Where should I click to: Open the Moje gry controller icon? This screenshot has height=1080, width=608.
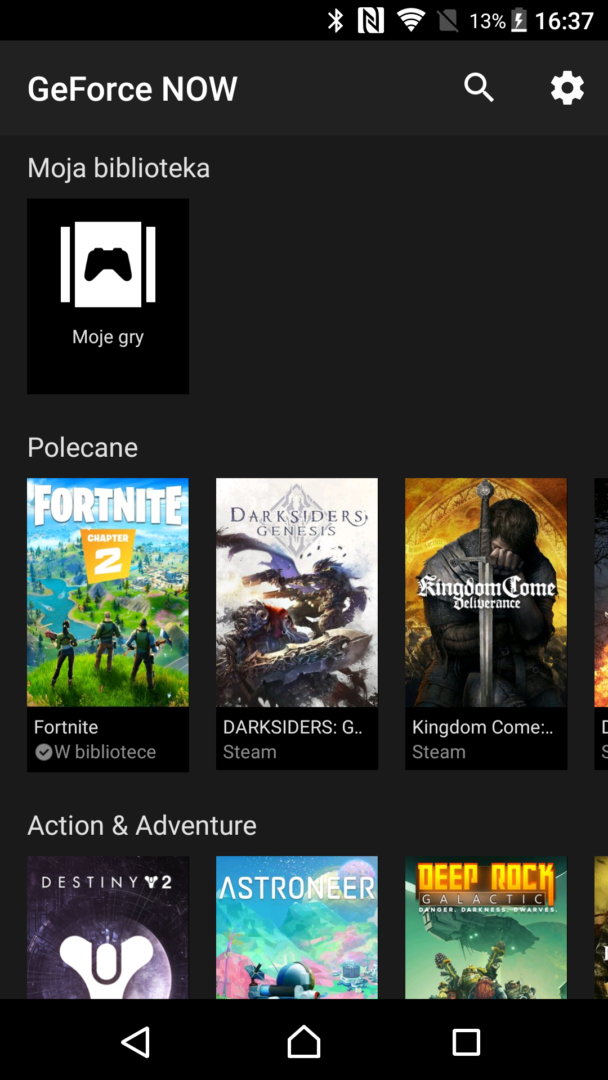108,264
